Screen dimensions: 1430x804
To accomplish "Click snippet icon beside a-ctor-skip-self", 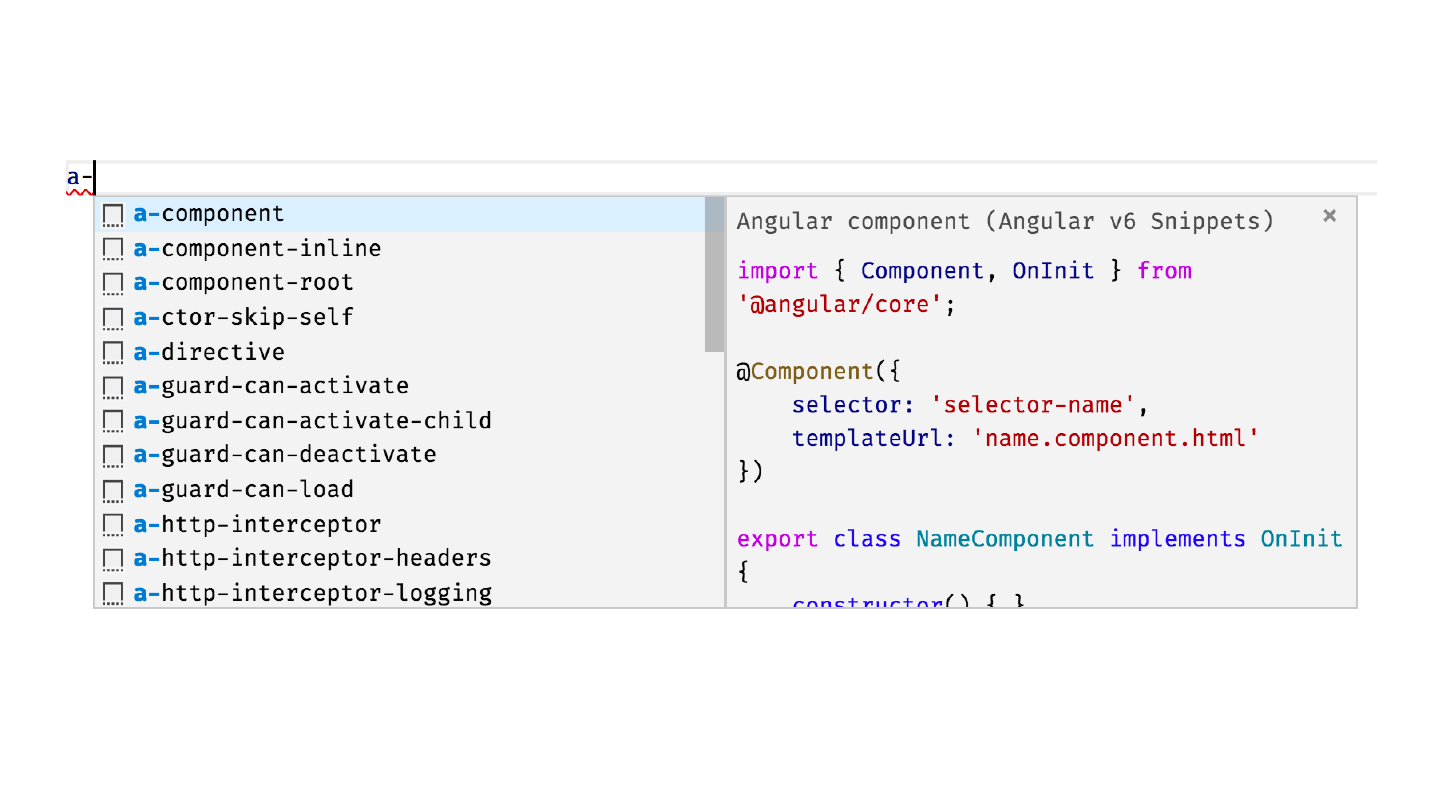I will pos(114,318).
